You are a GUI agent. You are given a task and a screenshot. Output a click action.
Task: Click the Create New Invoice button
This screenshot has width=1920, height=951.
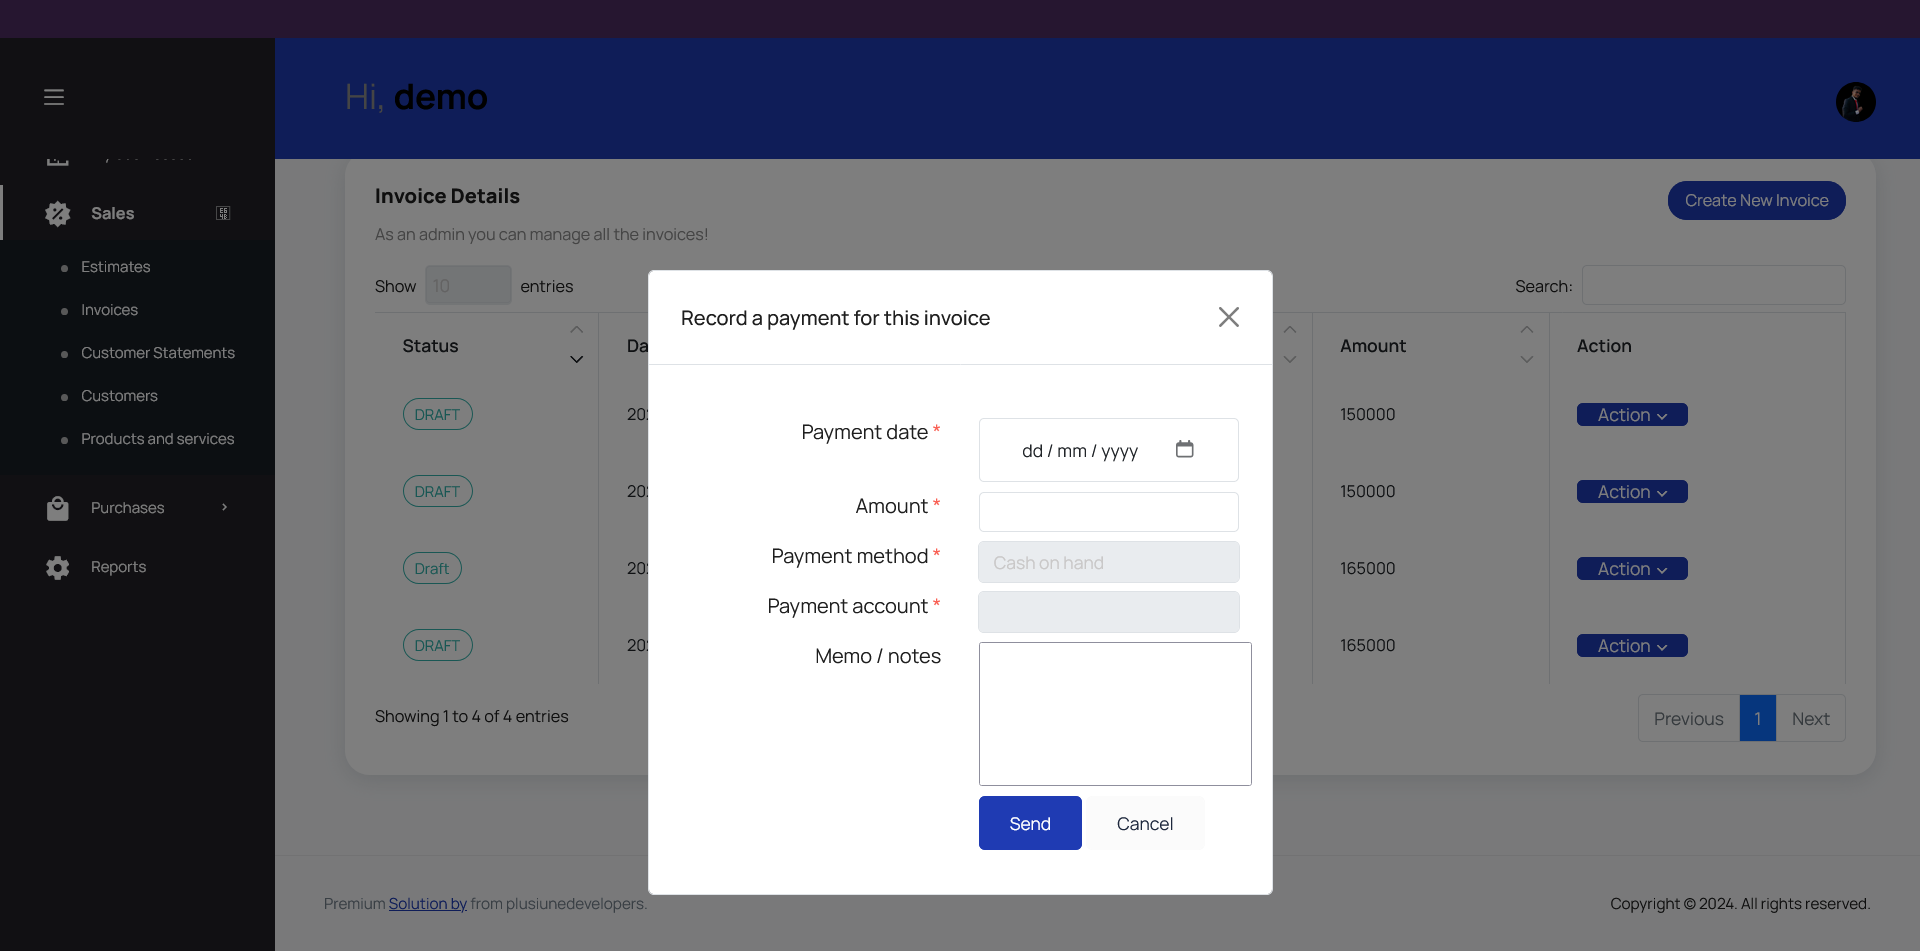[x=1756, y=200]
